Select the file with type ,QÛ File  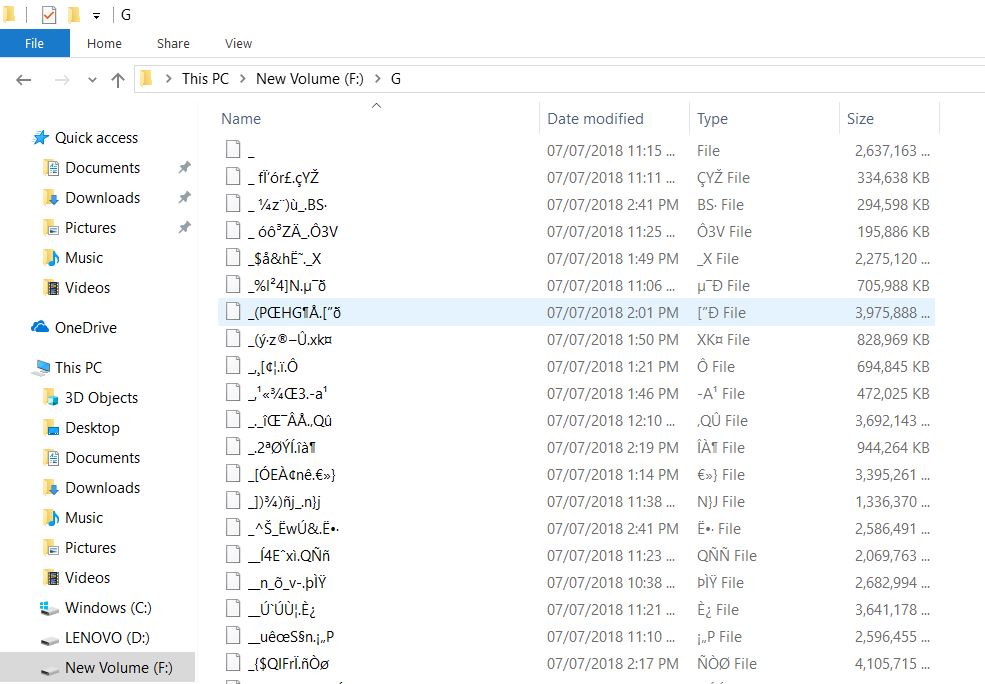576,421
